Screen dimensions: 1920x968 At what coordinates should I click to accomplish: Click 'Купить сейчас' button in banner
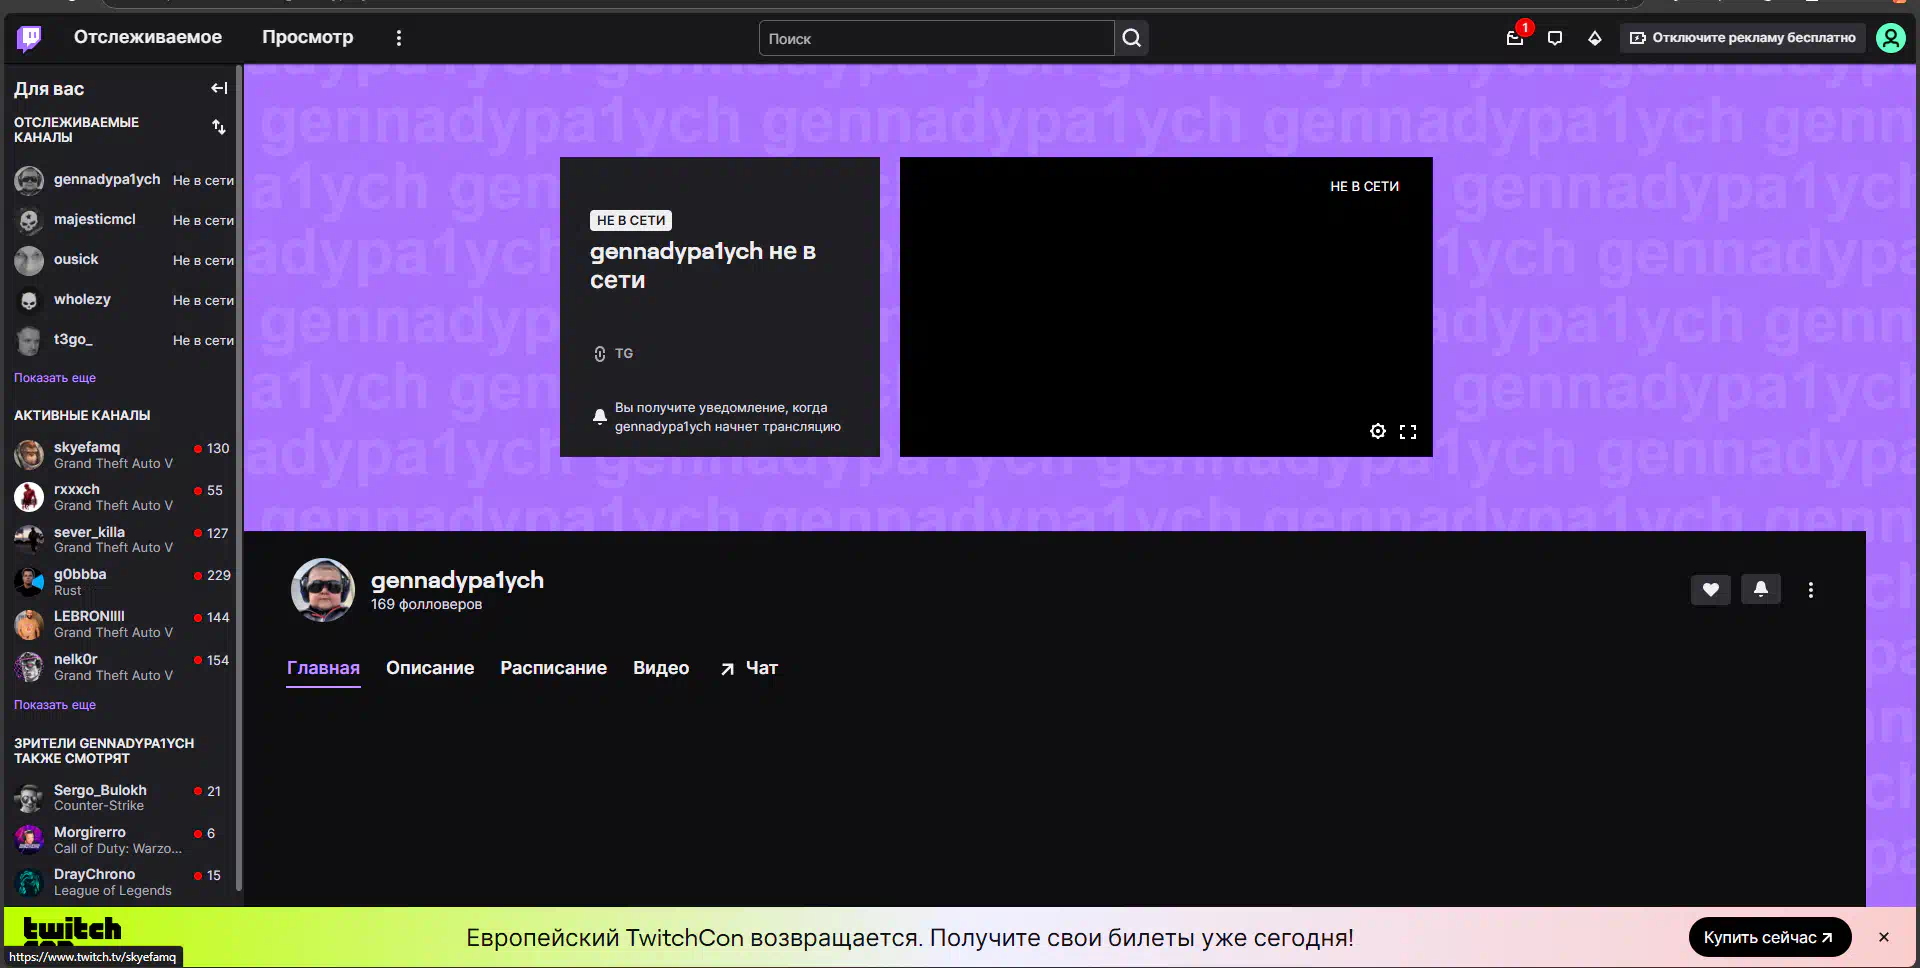[x=1769, y=937]
